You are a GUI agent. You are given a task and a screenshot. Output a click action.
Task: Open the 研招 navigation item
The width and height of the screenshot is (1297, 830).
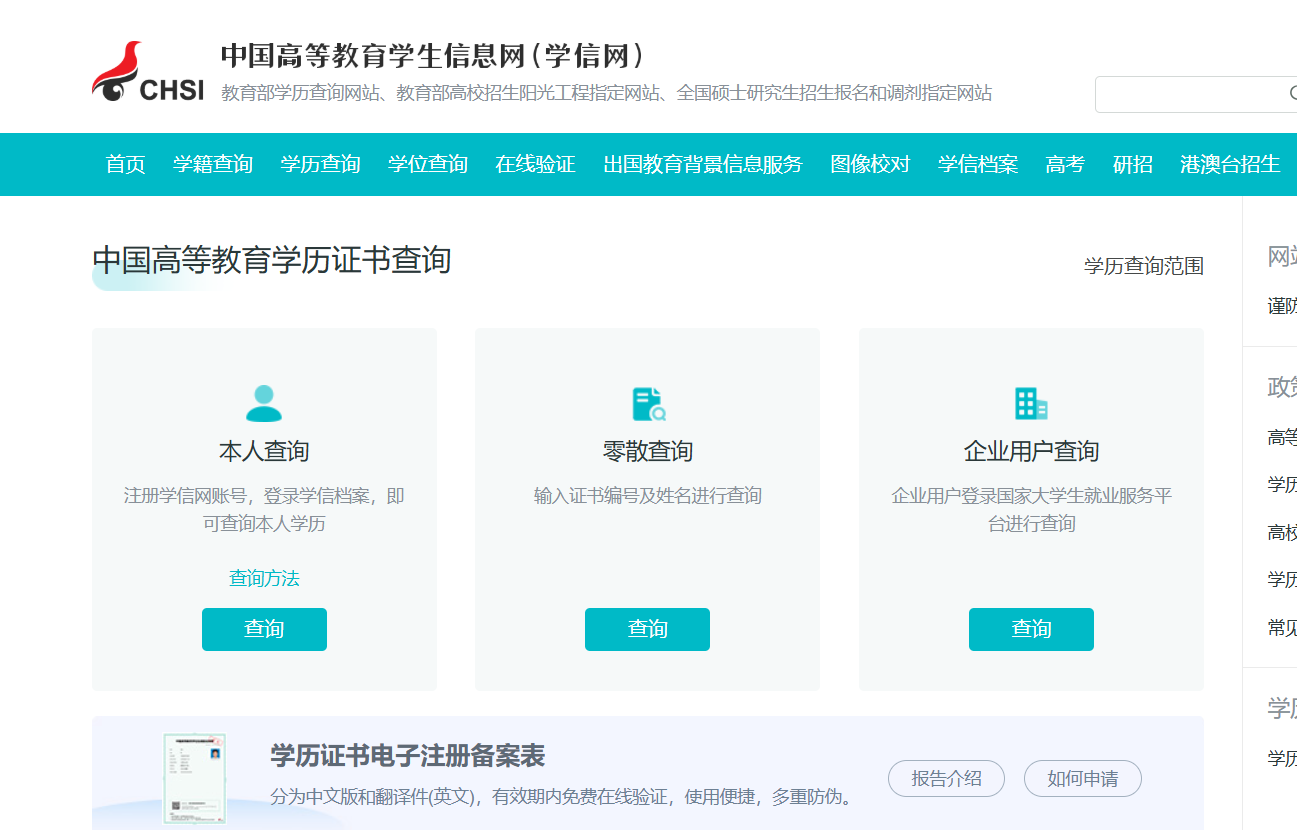pyautogui.click(x=1133, y=164)
